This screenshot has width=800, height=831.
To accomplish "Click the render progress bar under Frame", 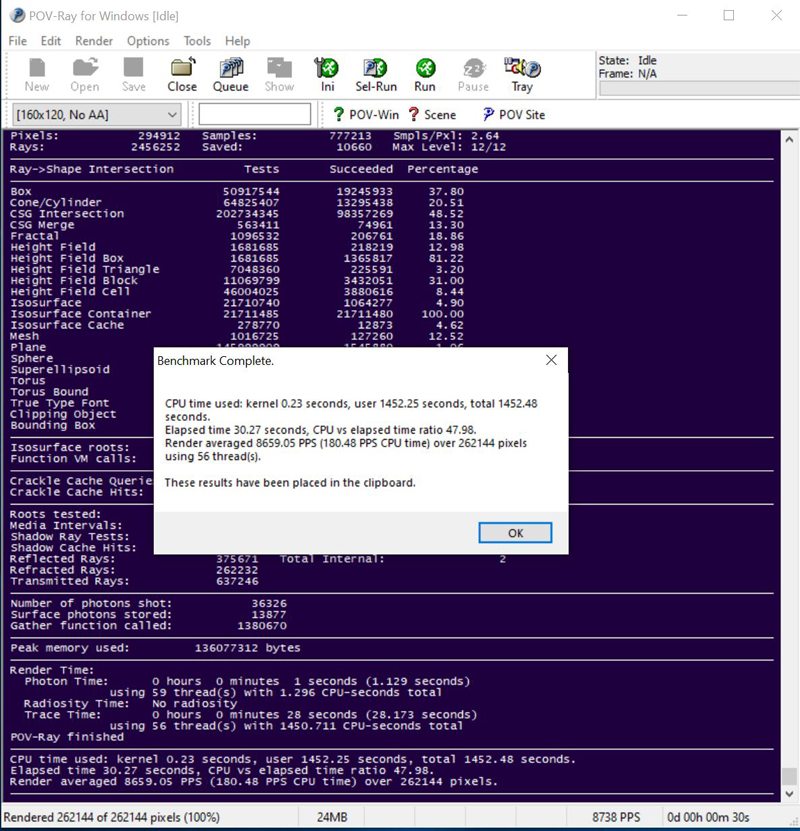I will tap(699, 89).
